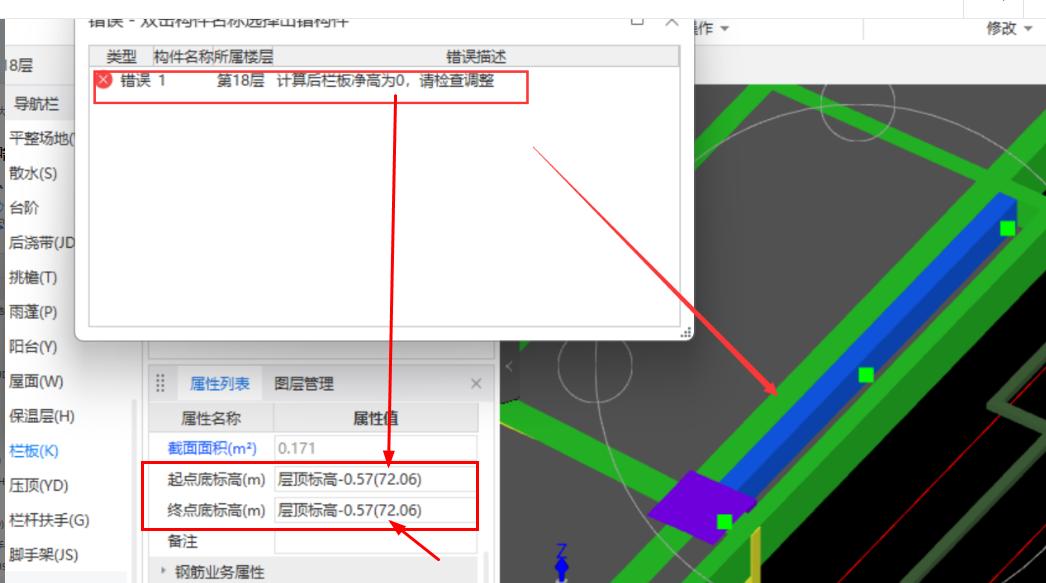Click the 类型 column header
The height and width of the screenshot is (583, 1046).
121,57
